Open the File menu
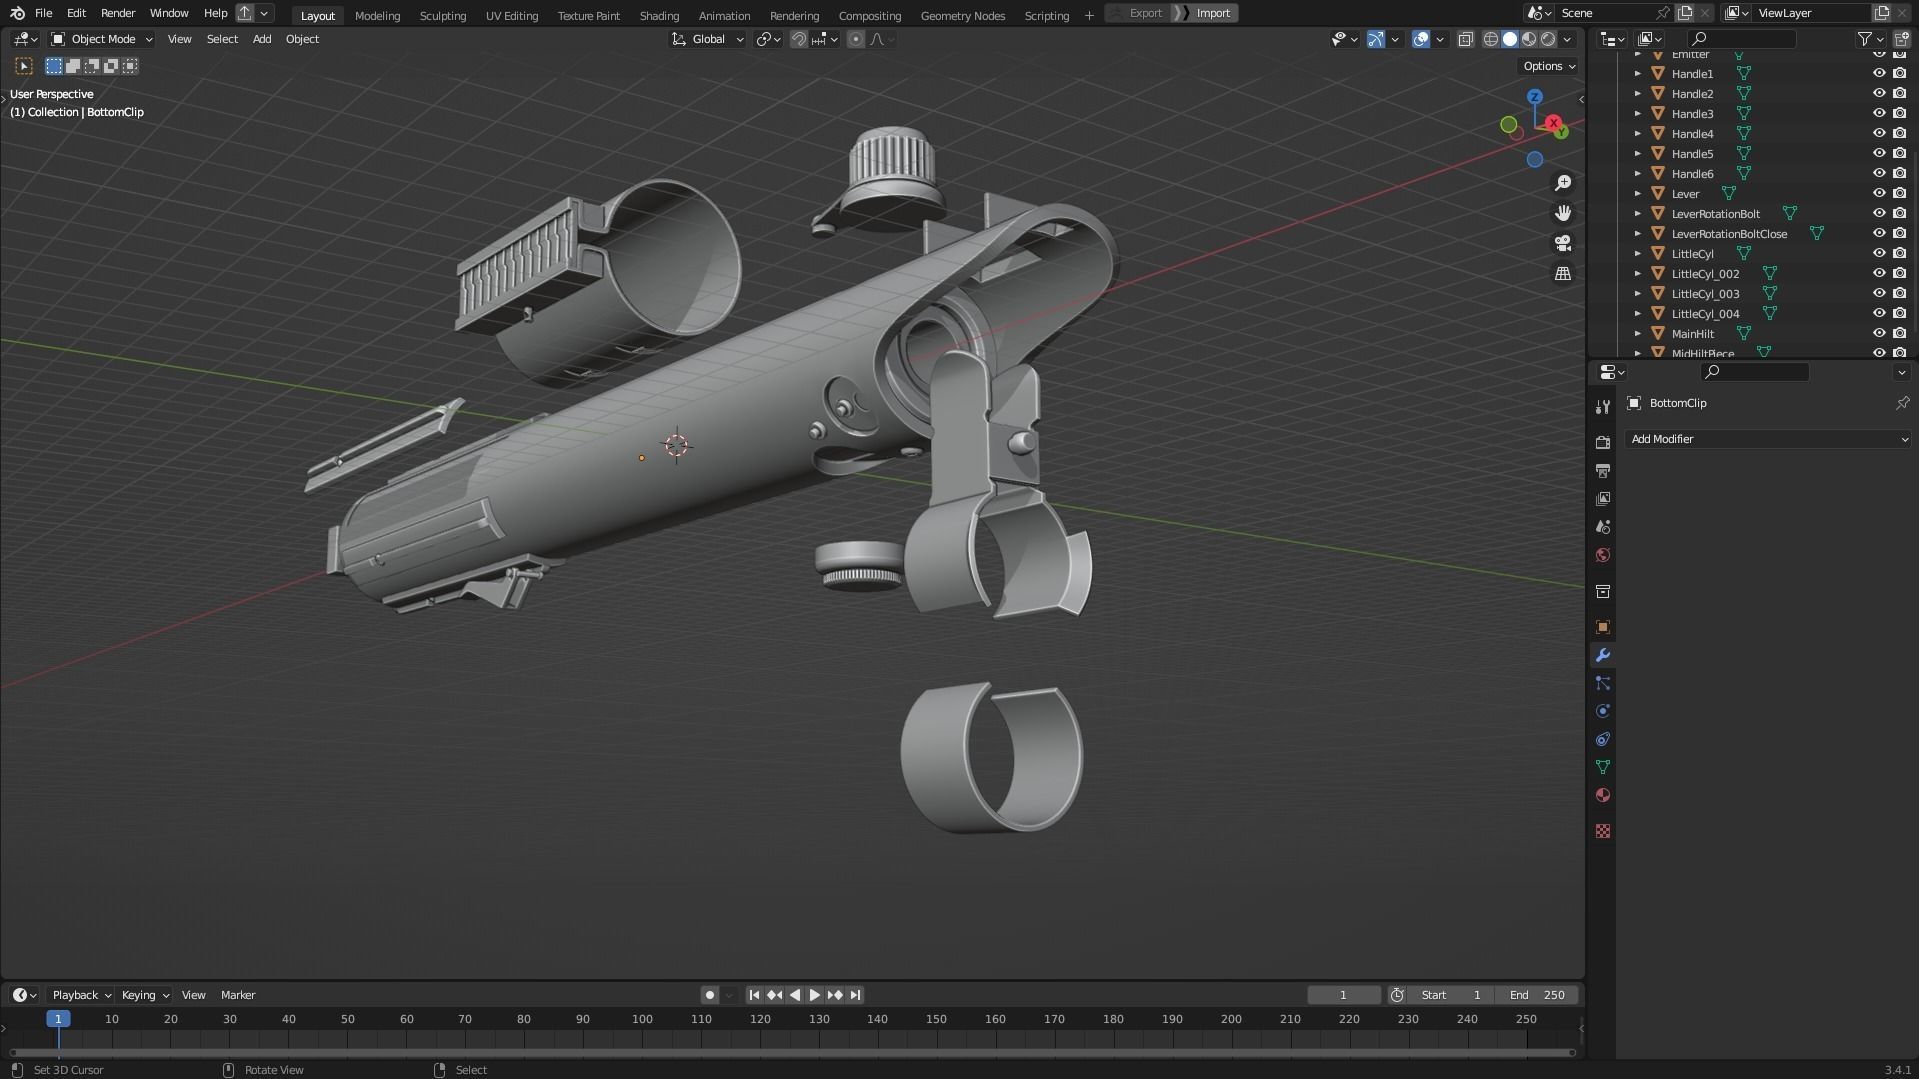This screenshot has height=1079, width=1919. (43, 13)
